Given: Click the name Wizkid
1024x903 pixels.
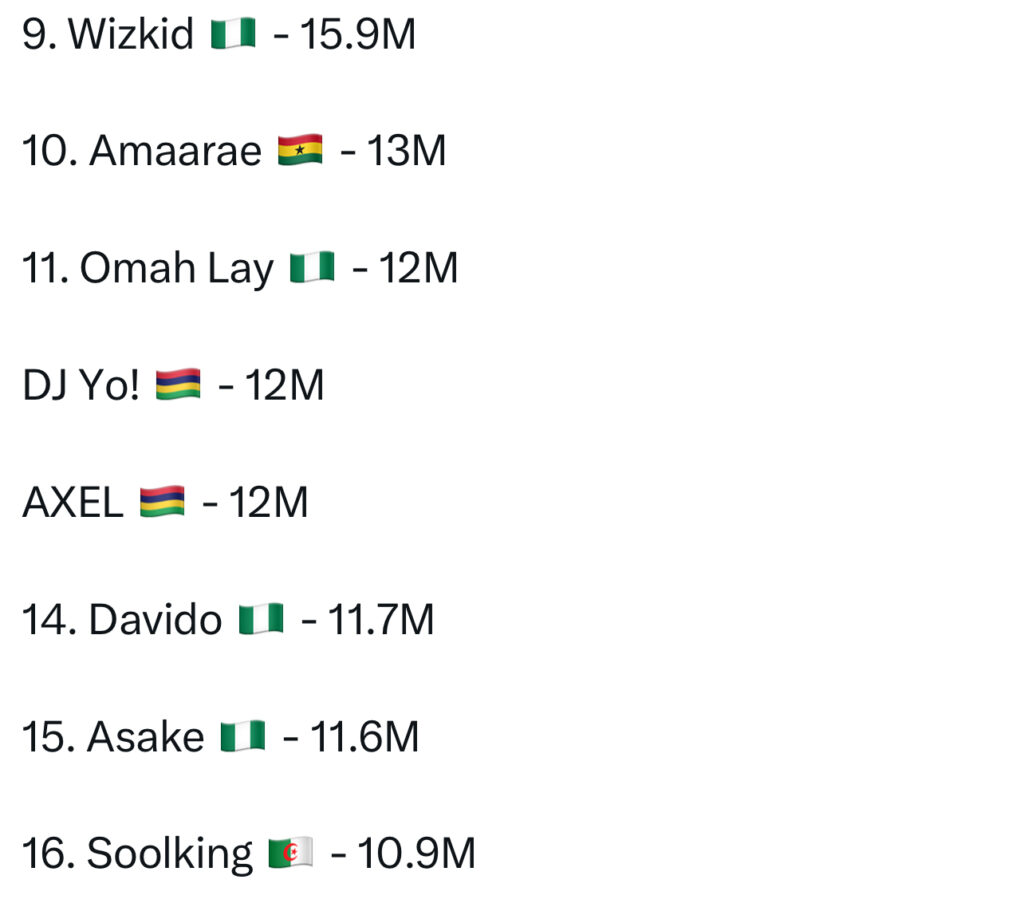Looking at the screenshot, I should coord(133,36).
